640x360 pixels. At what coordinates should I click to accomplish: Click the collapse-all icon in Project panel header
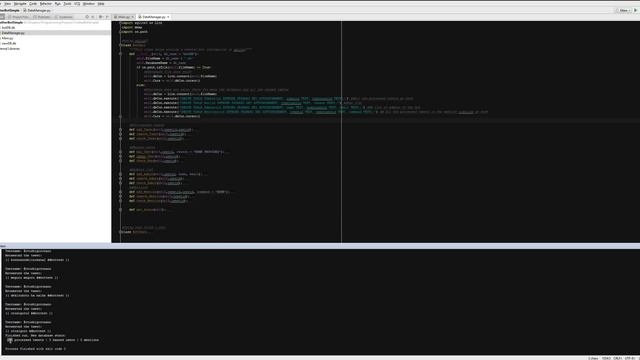[93, 17]
